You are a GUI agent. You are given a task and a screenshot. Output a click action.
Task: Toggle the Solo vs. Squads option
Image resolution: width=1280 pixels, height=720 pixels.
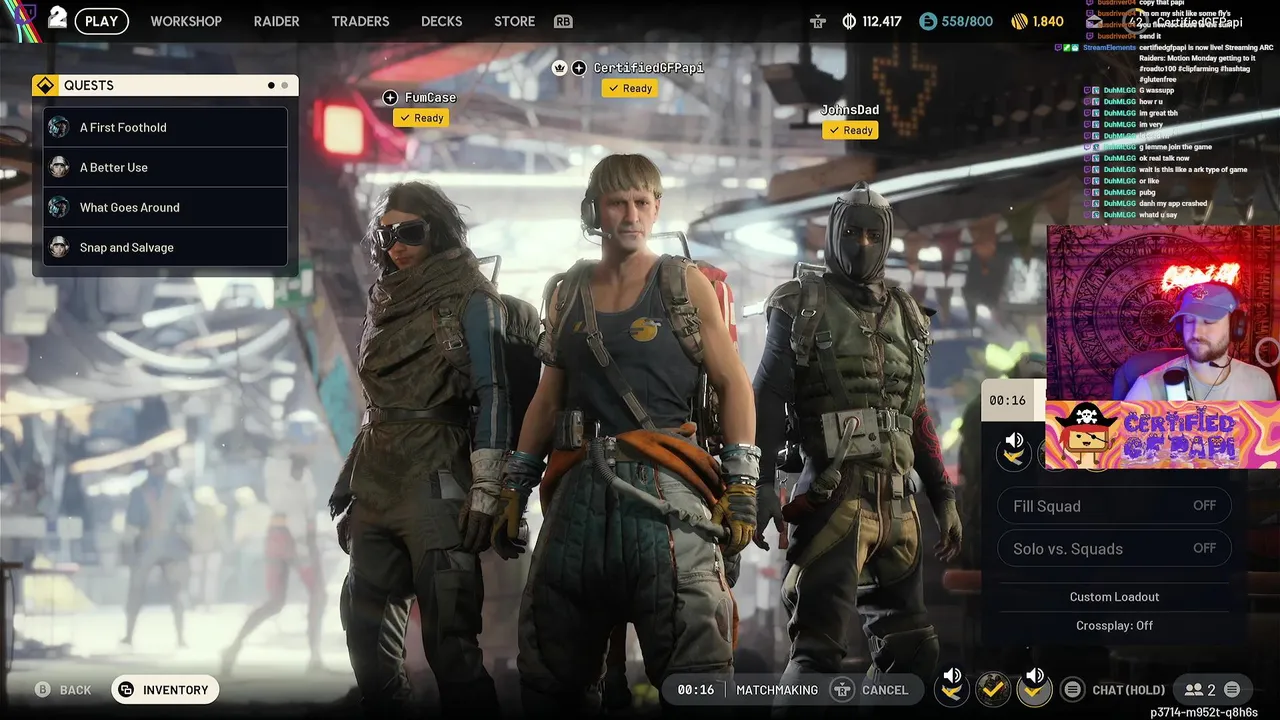[x=1114, y=548]
